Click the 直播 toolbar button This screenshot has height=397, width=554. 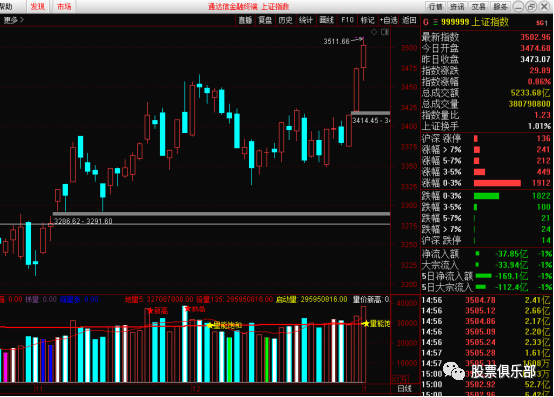click(x=245, y=20)
